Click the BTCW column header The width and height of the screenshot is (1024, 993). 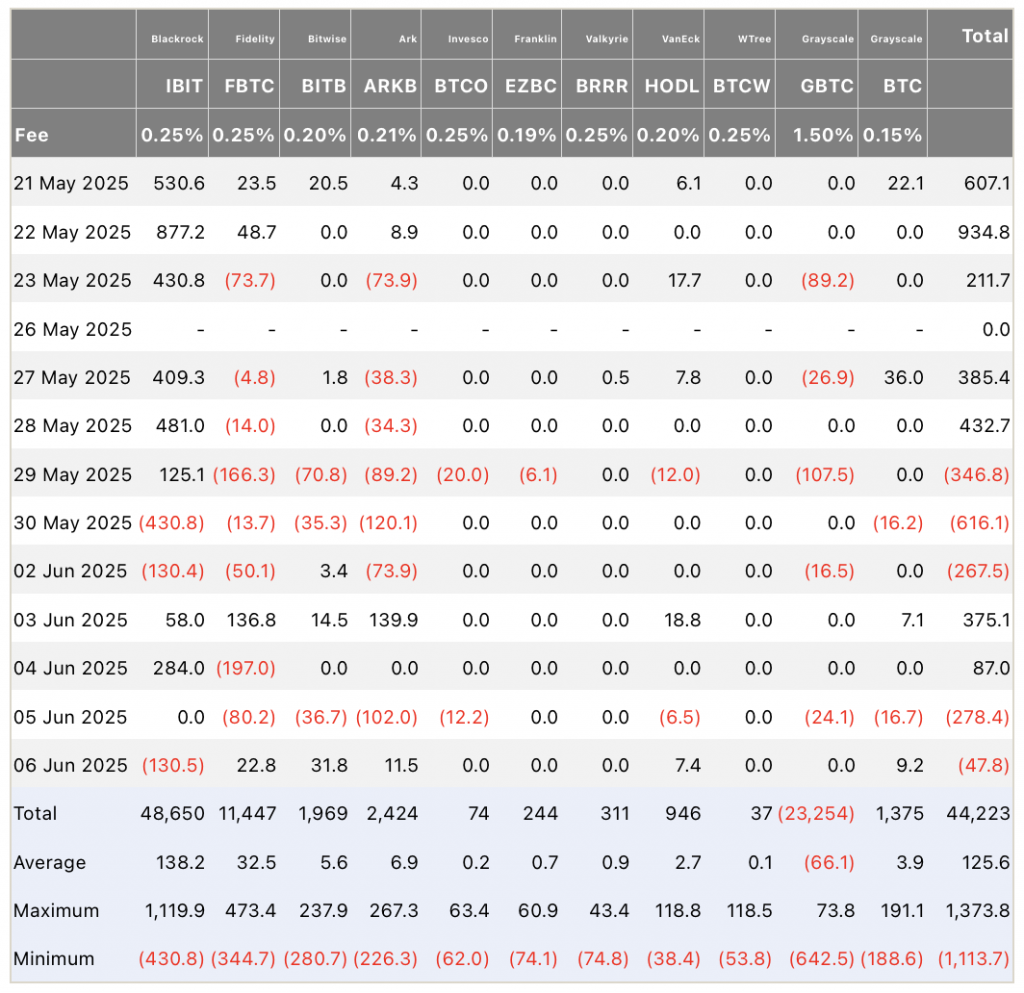pos(741,86)
